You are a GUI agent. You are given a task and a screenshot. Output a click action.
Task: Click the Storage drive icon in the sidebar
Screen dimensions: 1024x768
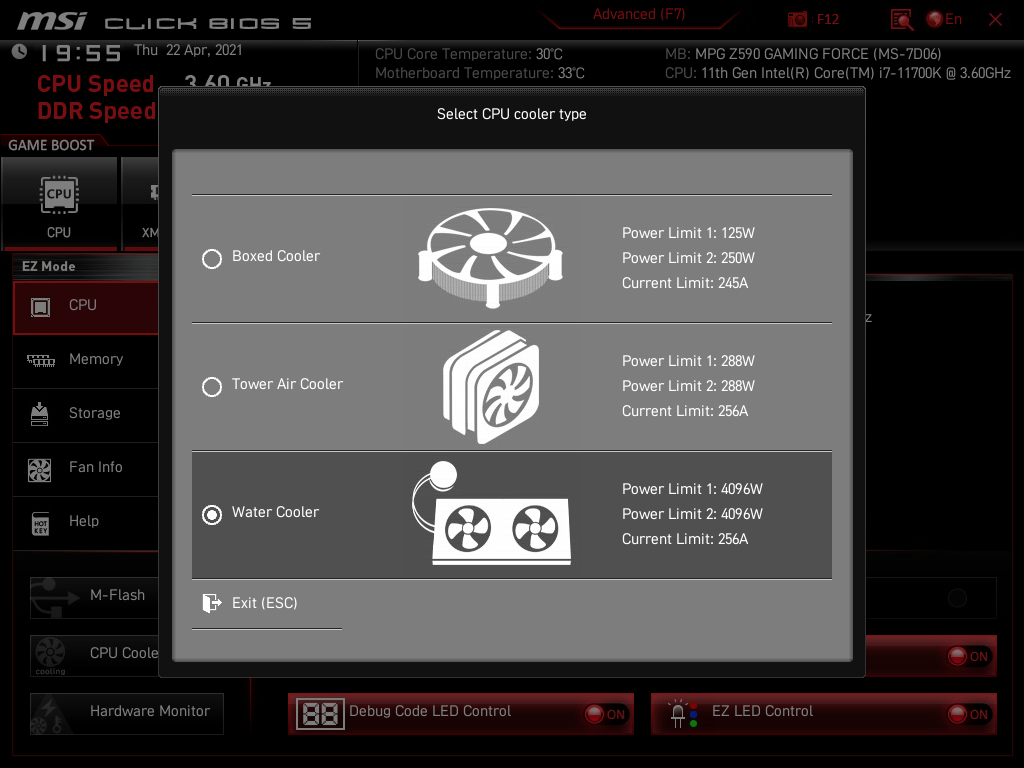click(40, 414)
